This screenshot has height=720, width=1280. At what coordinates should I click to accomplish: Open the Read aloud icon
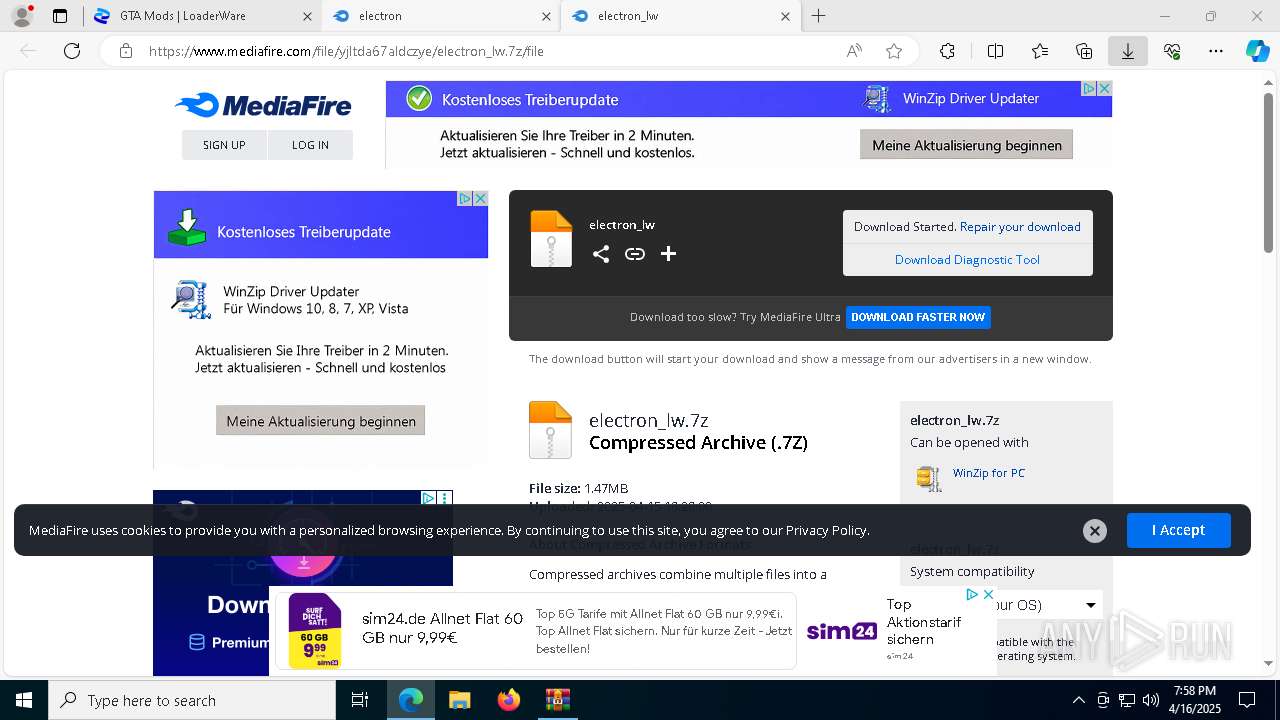tap(854, 51)
